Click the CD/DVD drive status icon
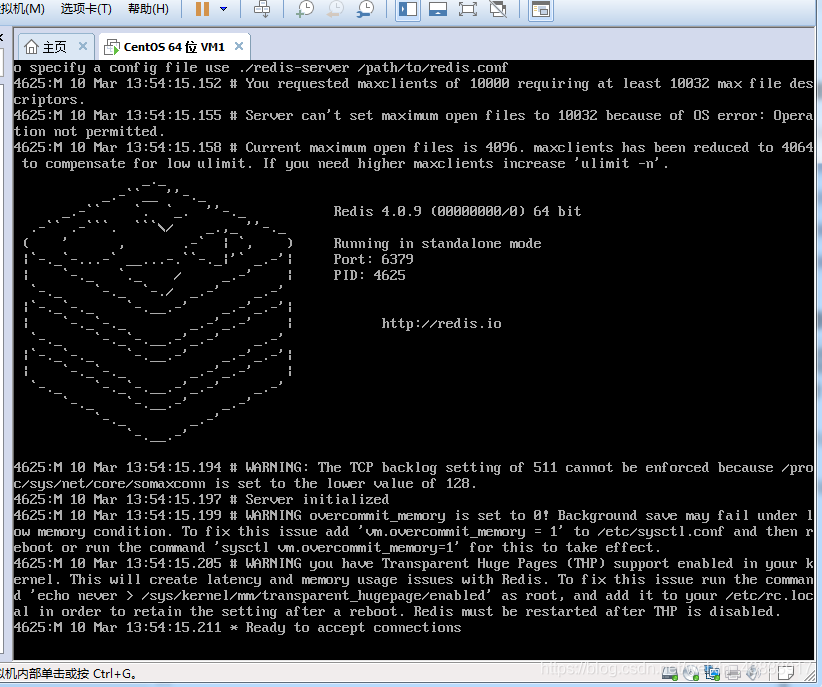The width and height of the screenshot is (822, 687). [x=691, y=673]
